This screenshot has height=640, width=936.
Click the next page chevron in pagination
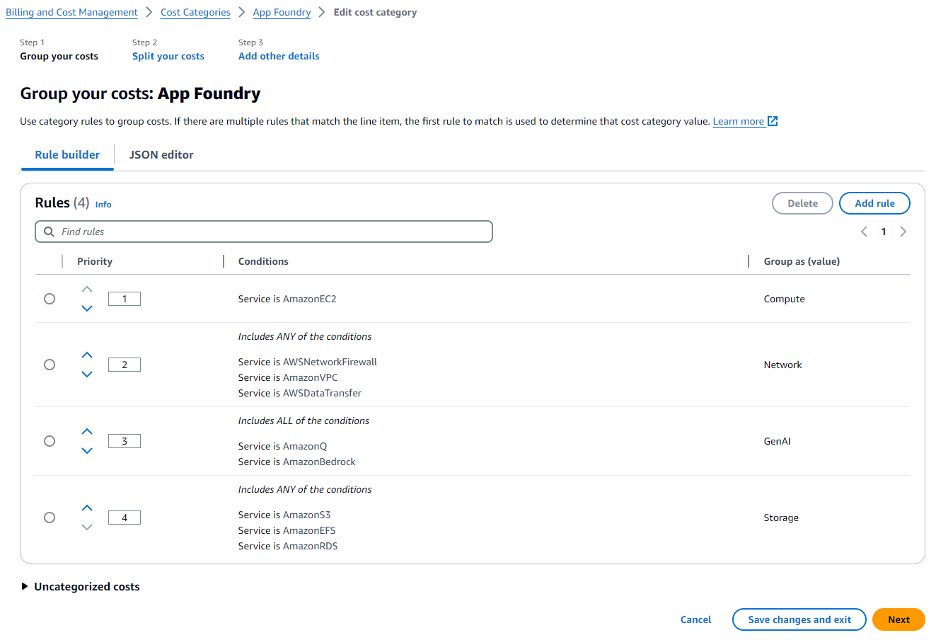point(903,231)
